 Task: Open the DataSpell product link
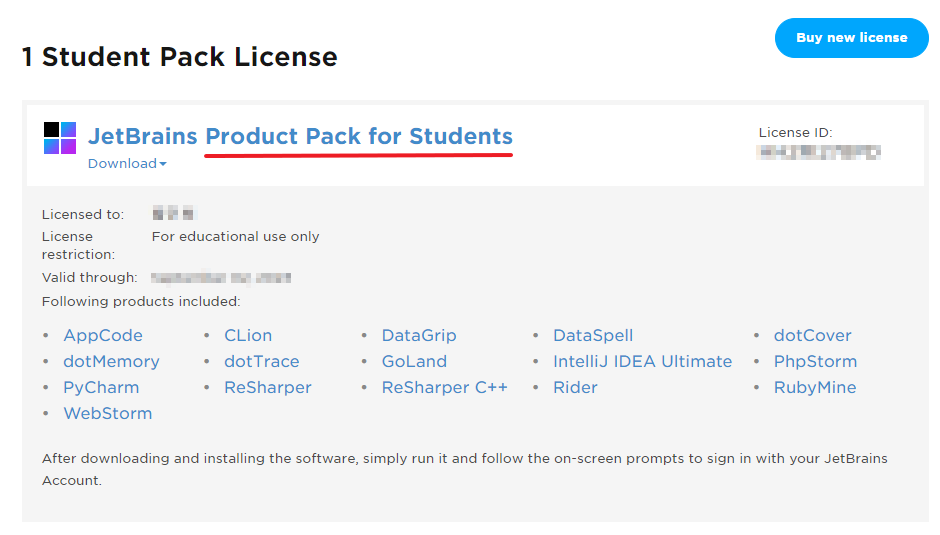(x=593, y=335)
